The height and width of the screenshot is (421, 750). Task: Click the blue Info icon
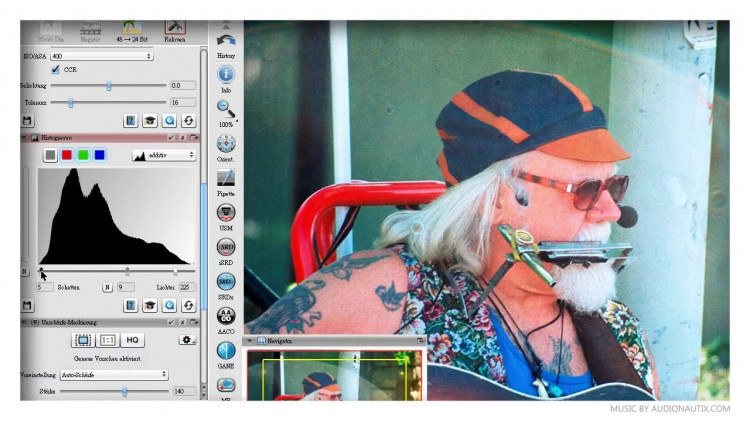pyautogui.click(x=226, y=75)
